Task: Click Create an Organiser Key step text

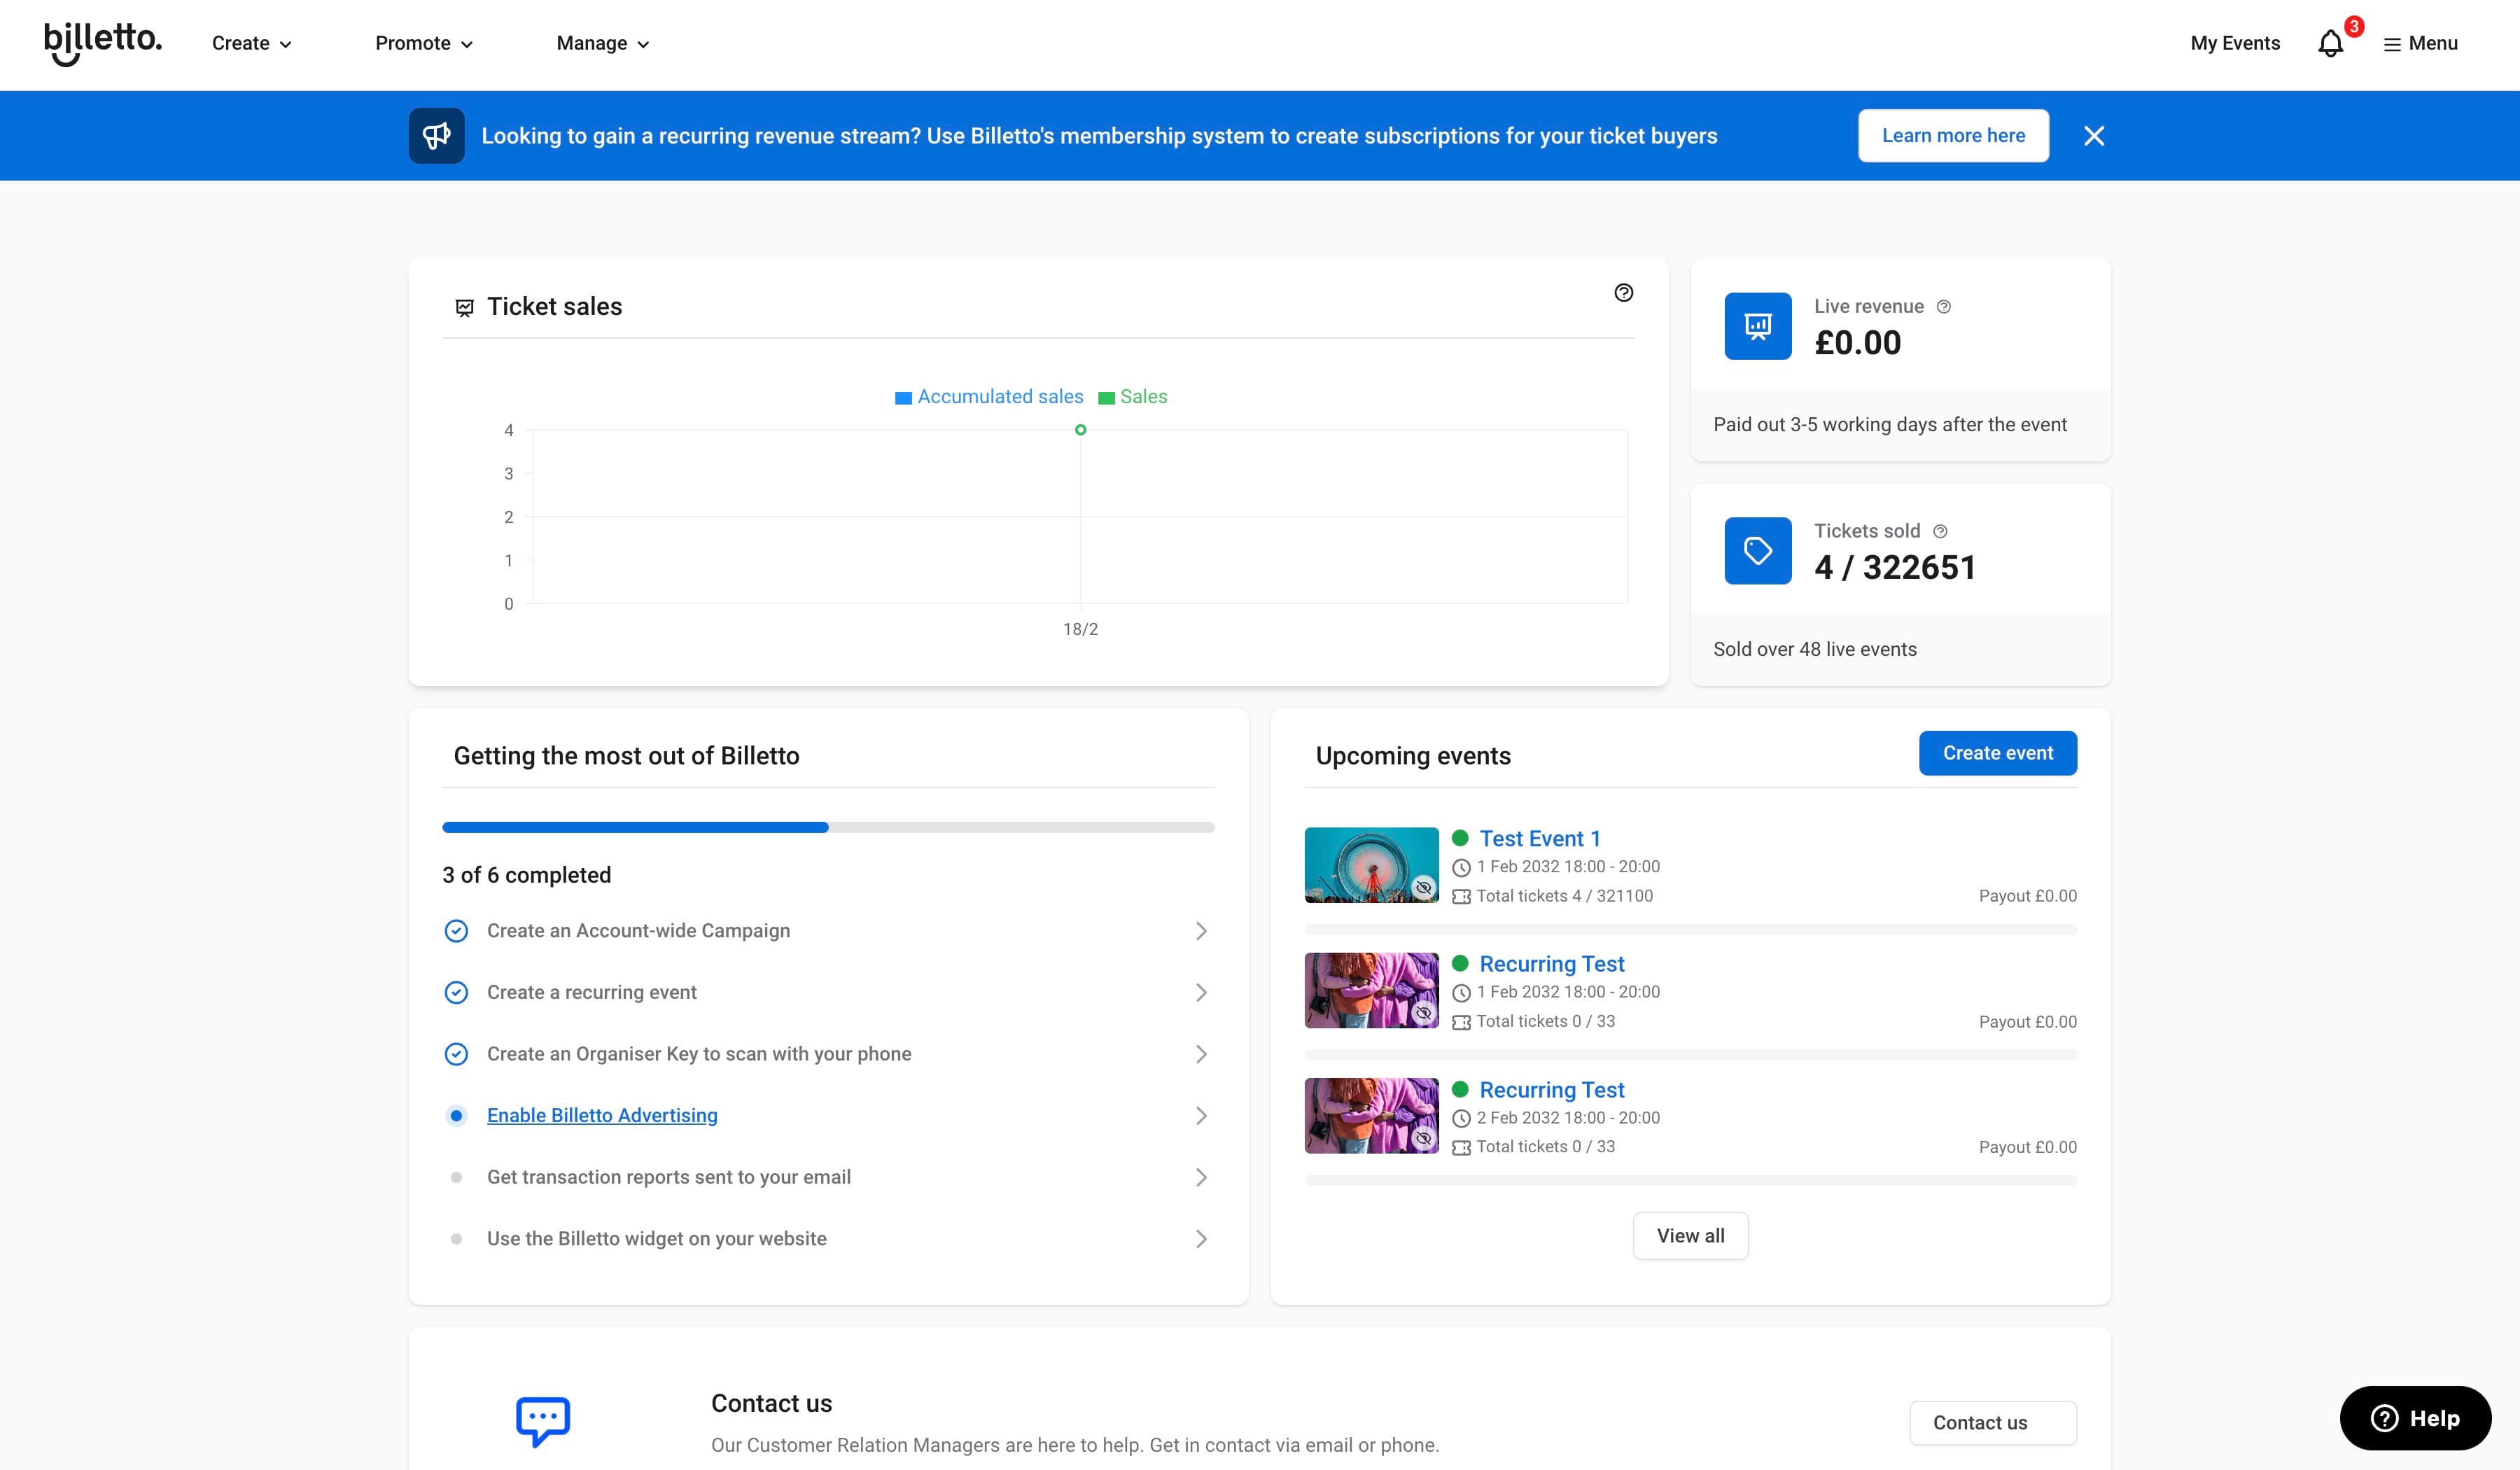Action: click(x=699, y=1054)
